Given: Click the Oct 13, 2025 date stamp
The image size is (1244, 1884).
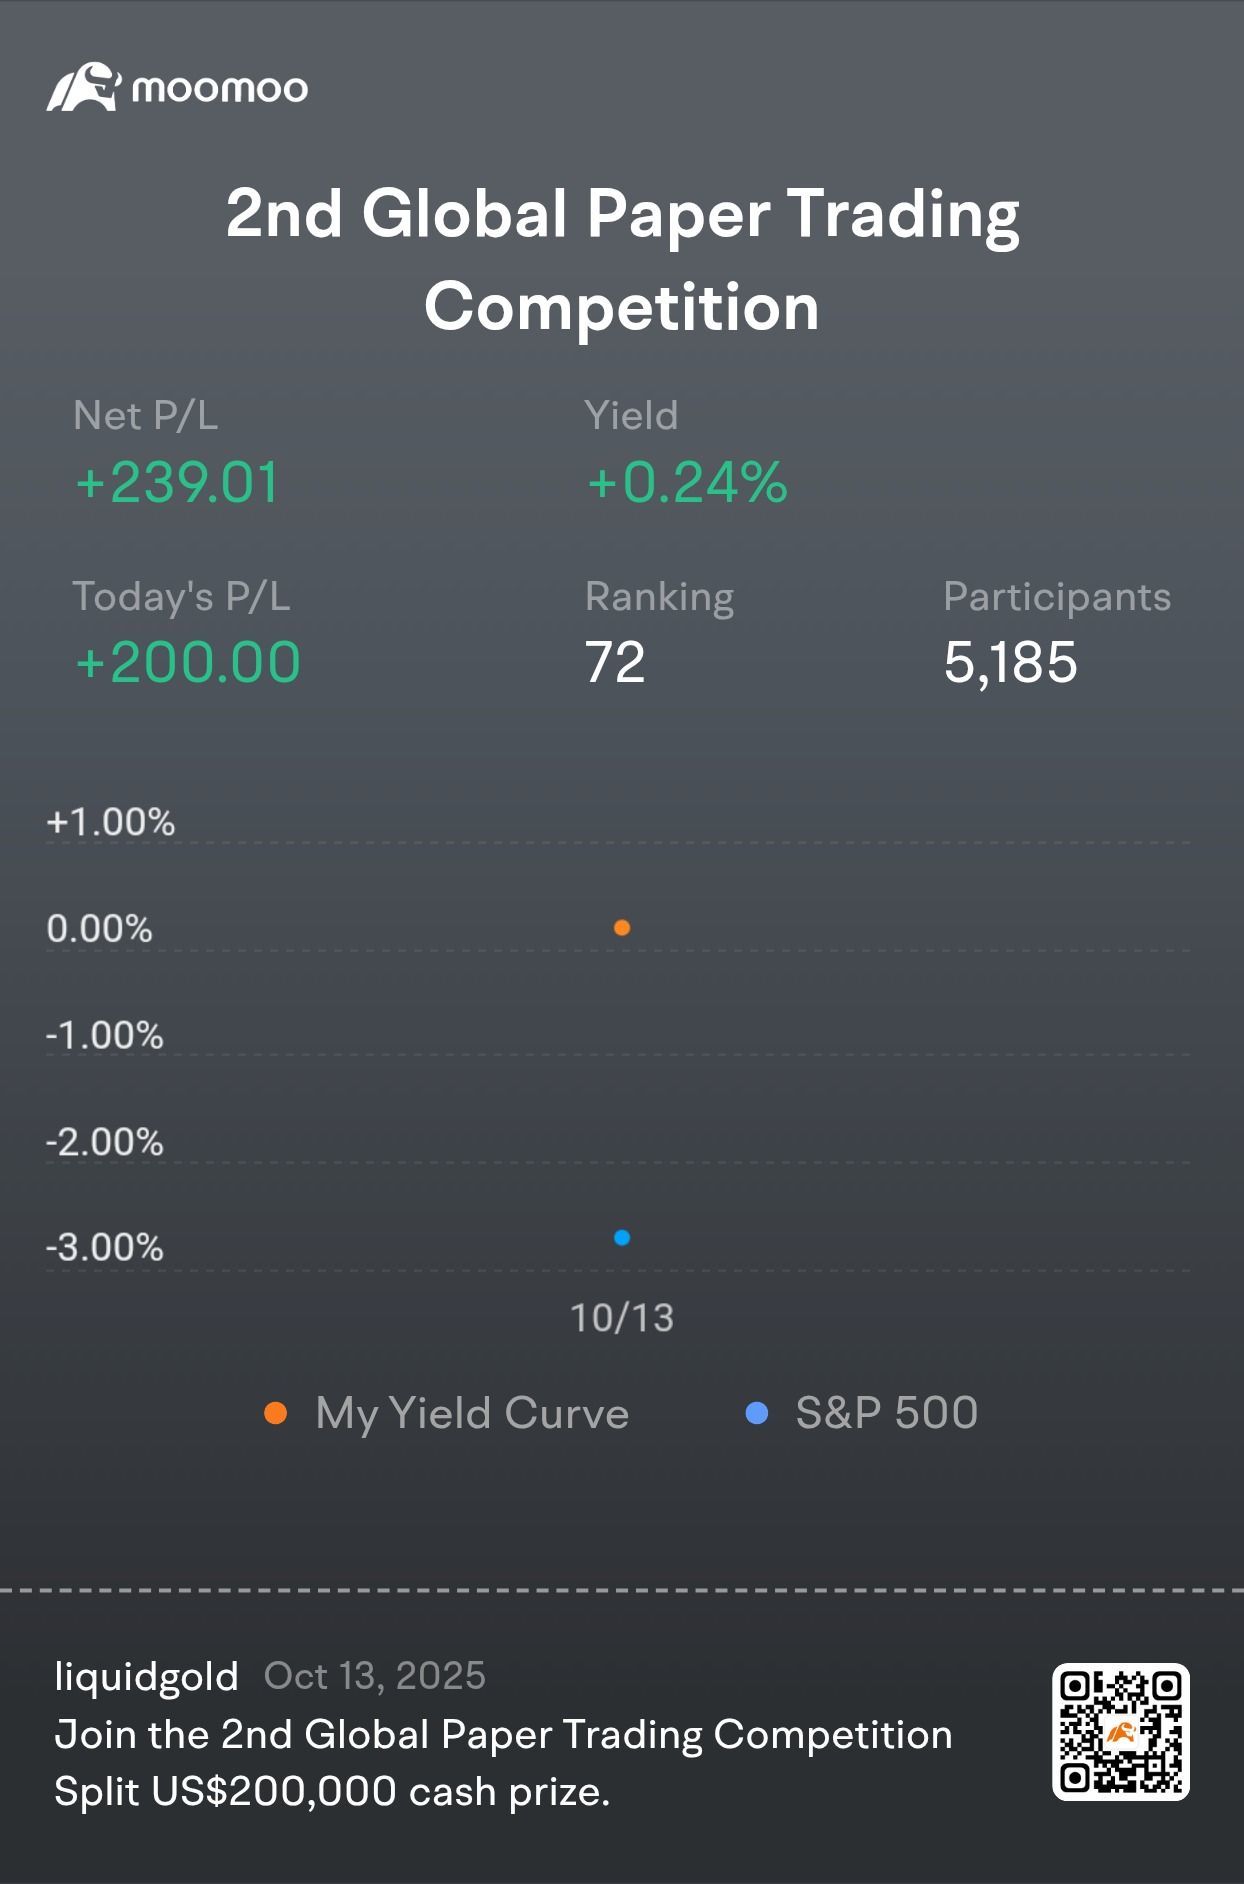Looking at the screenshot, I should coord(375,1676).
